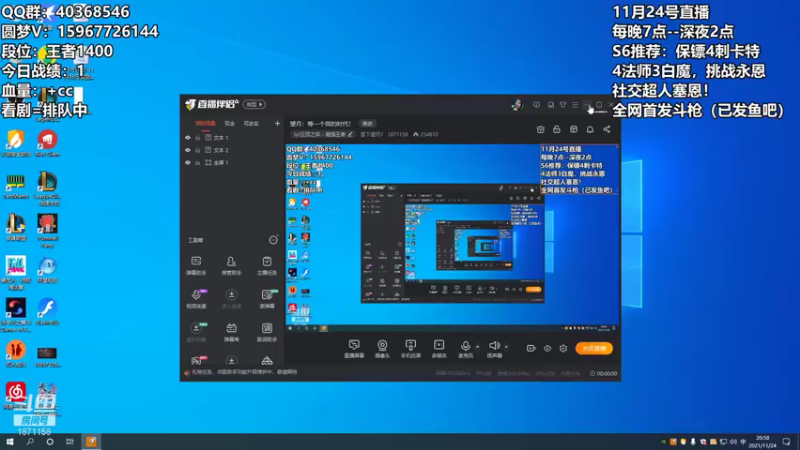Click the share icon above the preview
This screenshot has height=450, width=800.
pos(607,130)
